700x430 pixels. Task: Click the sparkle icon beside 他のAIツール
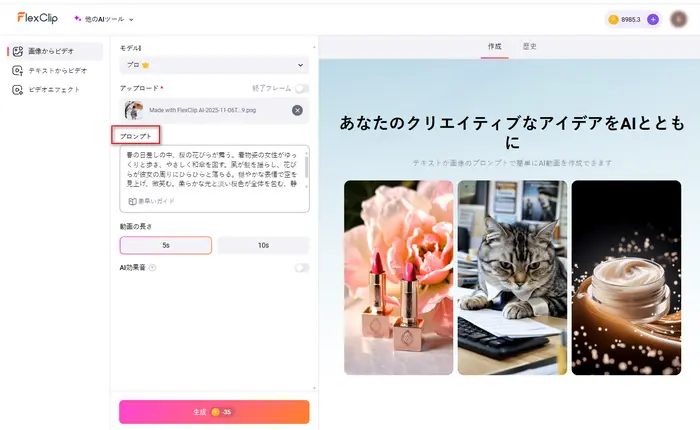[78, 19]
